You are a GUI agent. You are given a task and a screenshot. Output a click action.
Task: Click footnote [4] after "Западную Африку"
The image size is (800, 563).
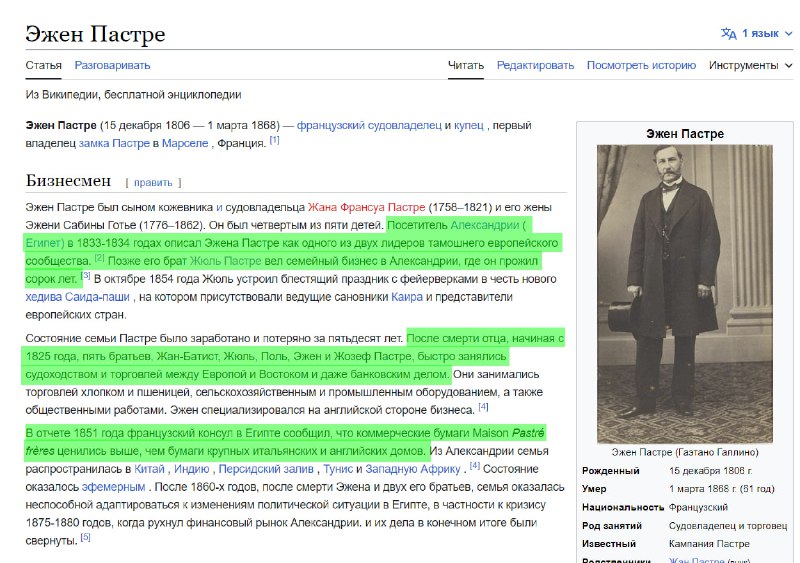[474, 466]
